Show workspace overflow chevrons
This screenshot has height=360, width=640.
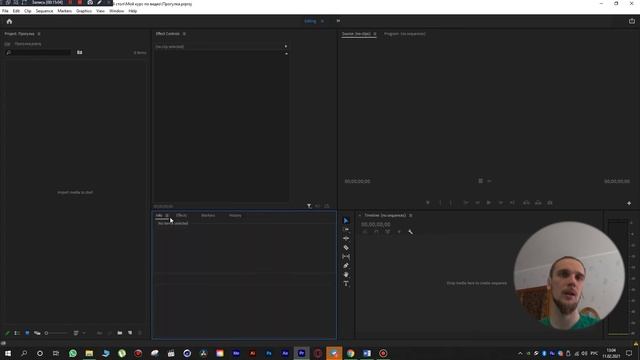(338, 21)
